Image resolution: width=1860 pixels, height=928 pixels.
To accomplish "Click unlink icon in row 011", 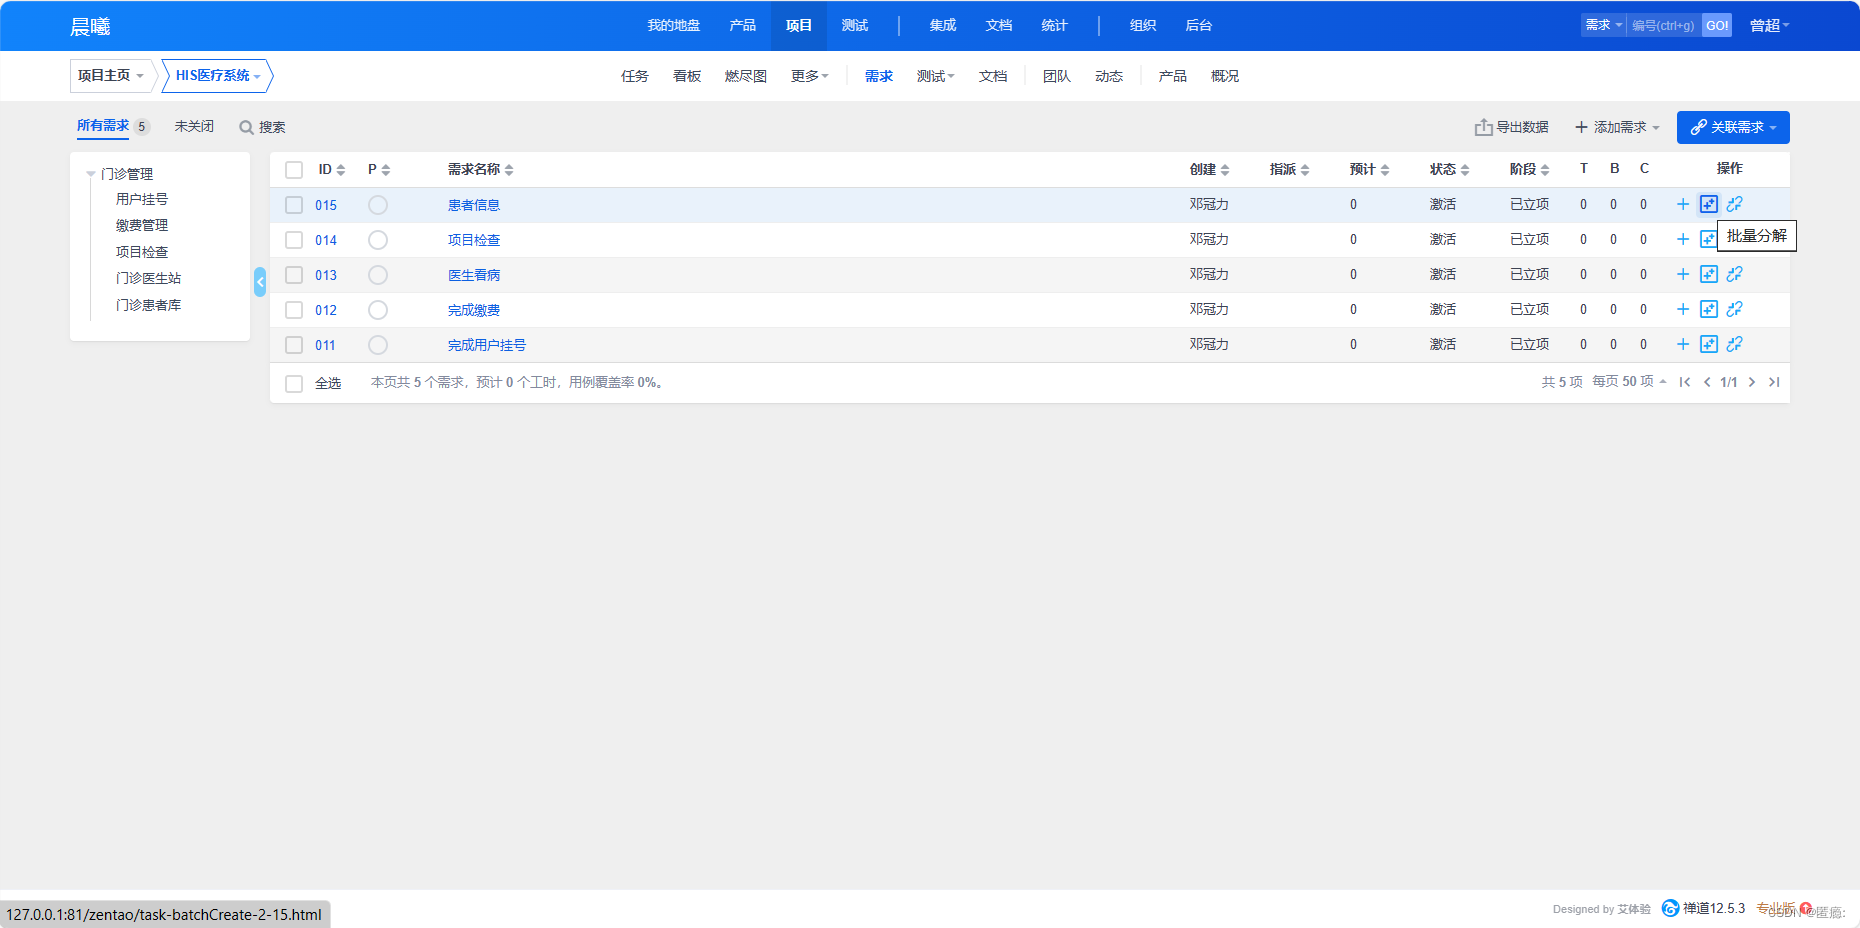I will [1735, 344].
